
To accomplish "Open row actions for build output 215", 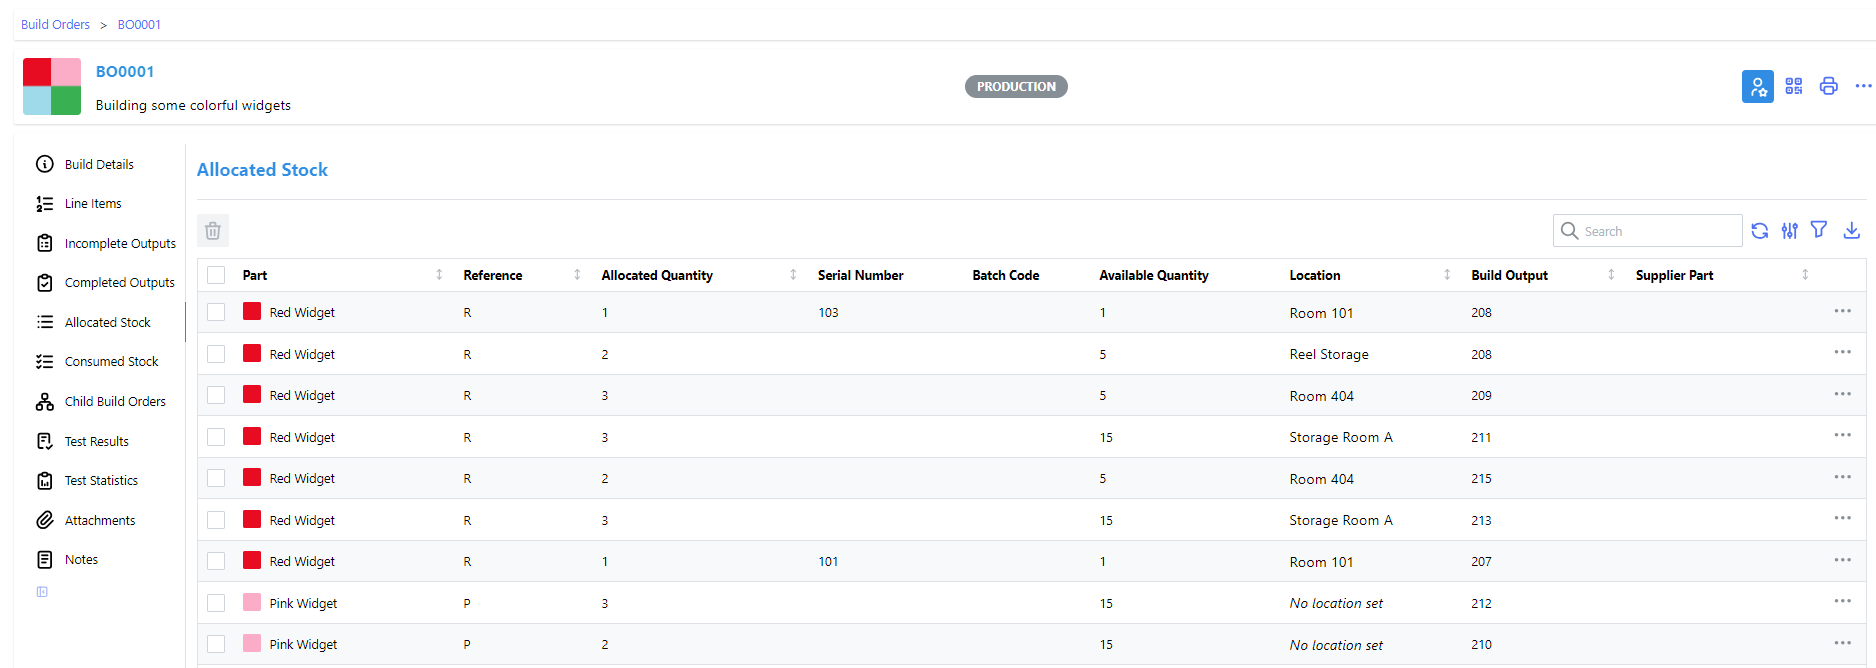I will pos(1843,477).
